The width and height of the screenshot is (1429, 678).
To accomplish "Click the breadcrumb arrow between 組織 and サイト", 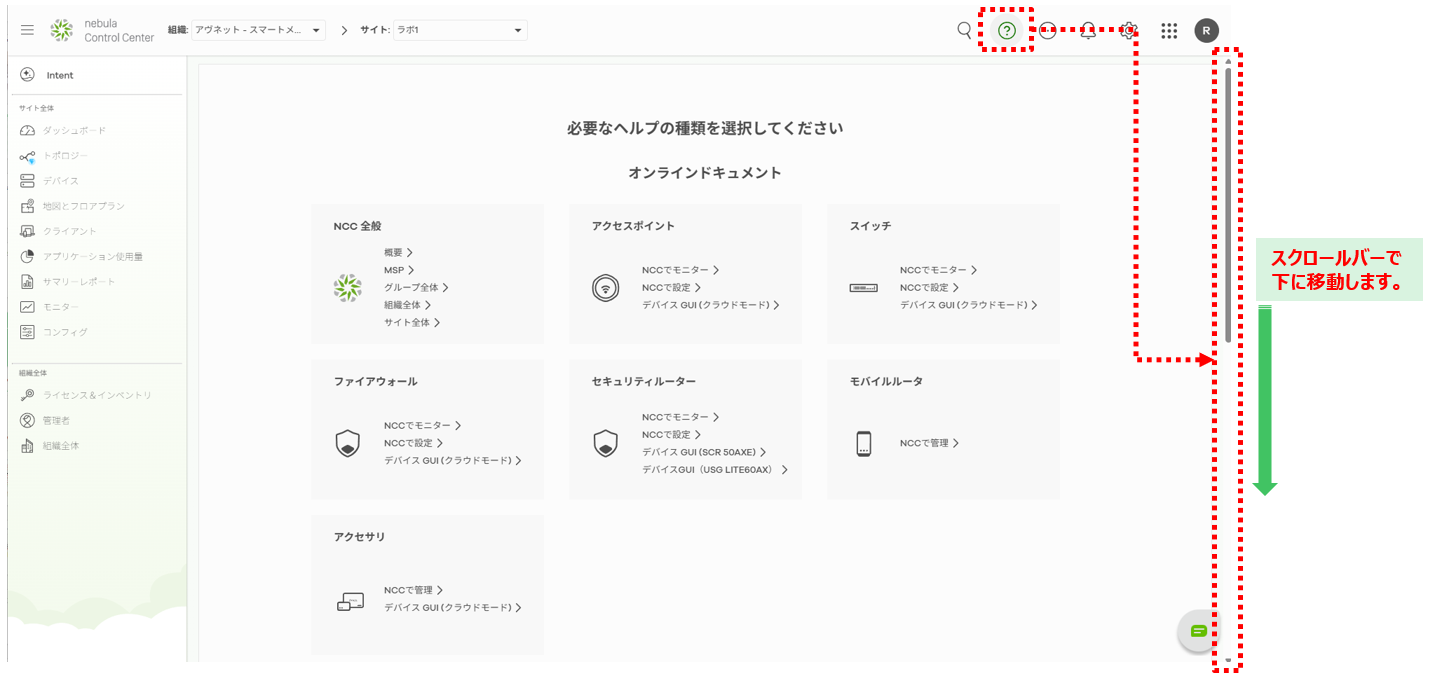I will point(344,30).
